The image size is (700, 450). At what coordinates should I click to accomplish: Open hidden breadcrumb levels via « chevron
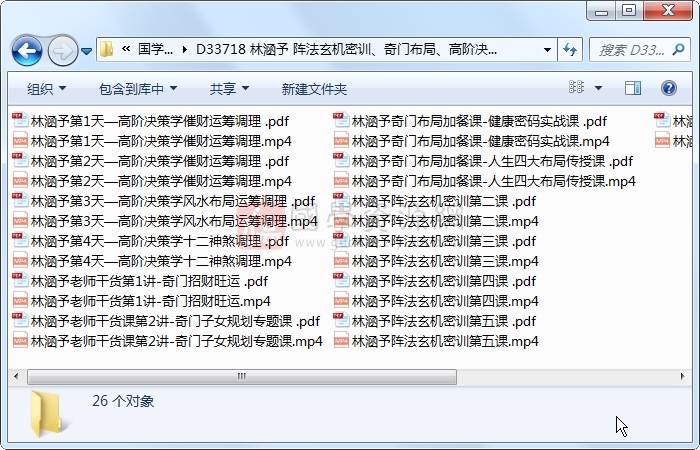pyautogui.click(x=126, y=49)
